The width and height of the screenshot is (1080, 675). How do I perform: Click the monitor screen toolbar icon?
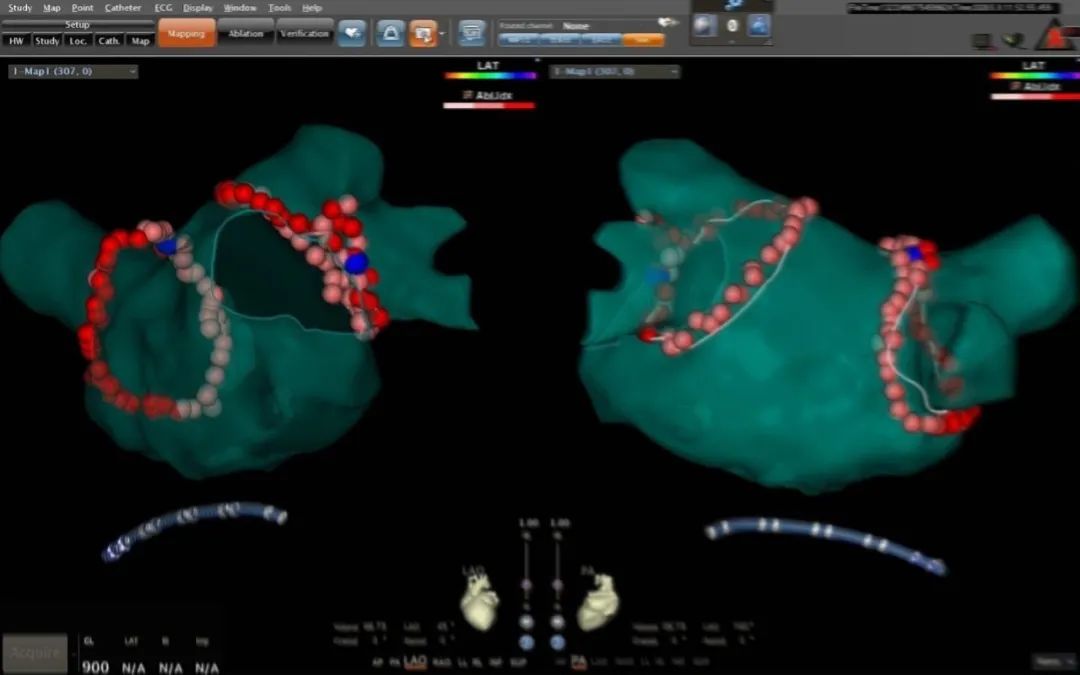pyautogui.click(x=472, y=33)
